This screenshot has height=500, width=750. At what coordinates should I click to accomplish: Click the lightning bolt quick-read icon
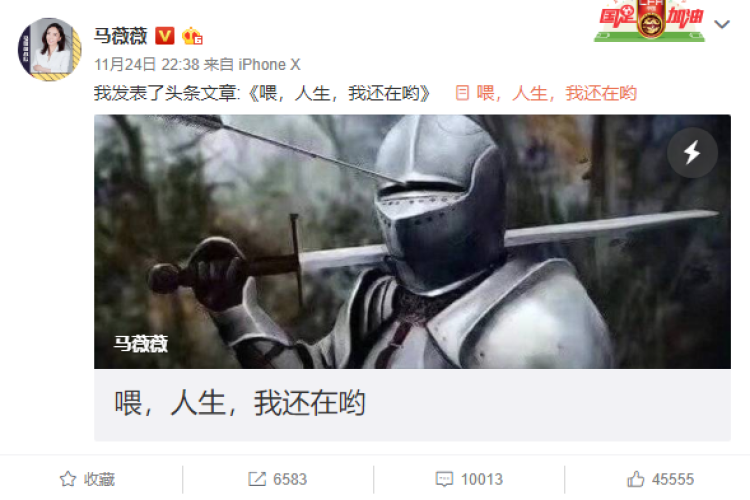[692, 153]
